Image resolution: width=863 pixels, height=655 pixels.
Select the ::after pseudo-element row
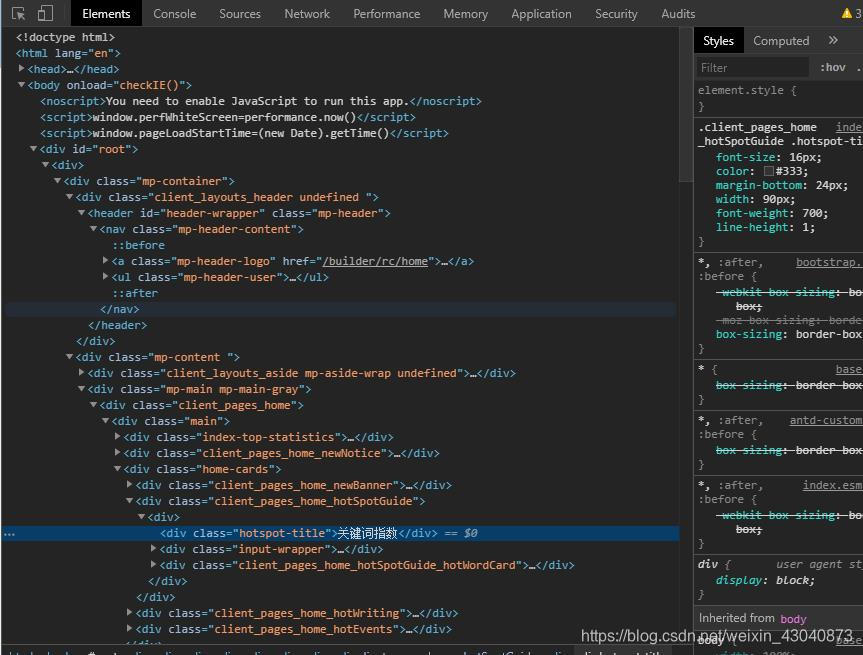[135, 293]
